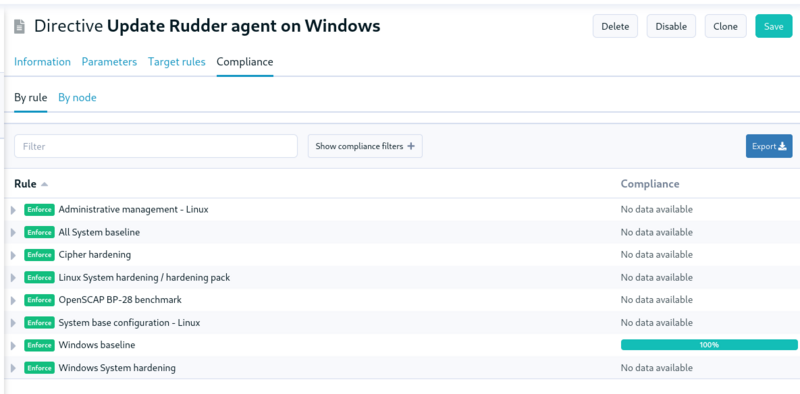Select the Administrative management - Linux rule name
The image size is (800, 394).
(133, 209)
